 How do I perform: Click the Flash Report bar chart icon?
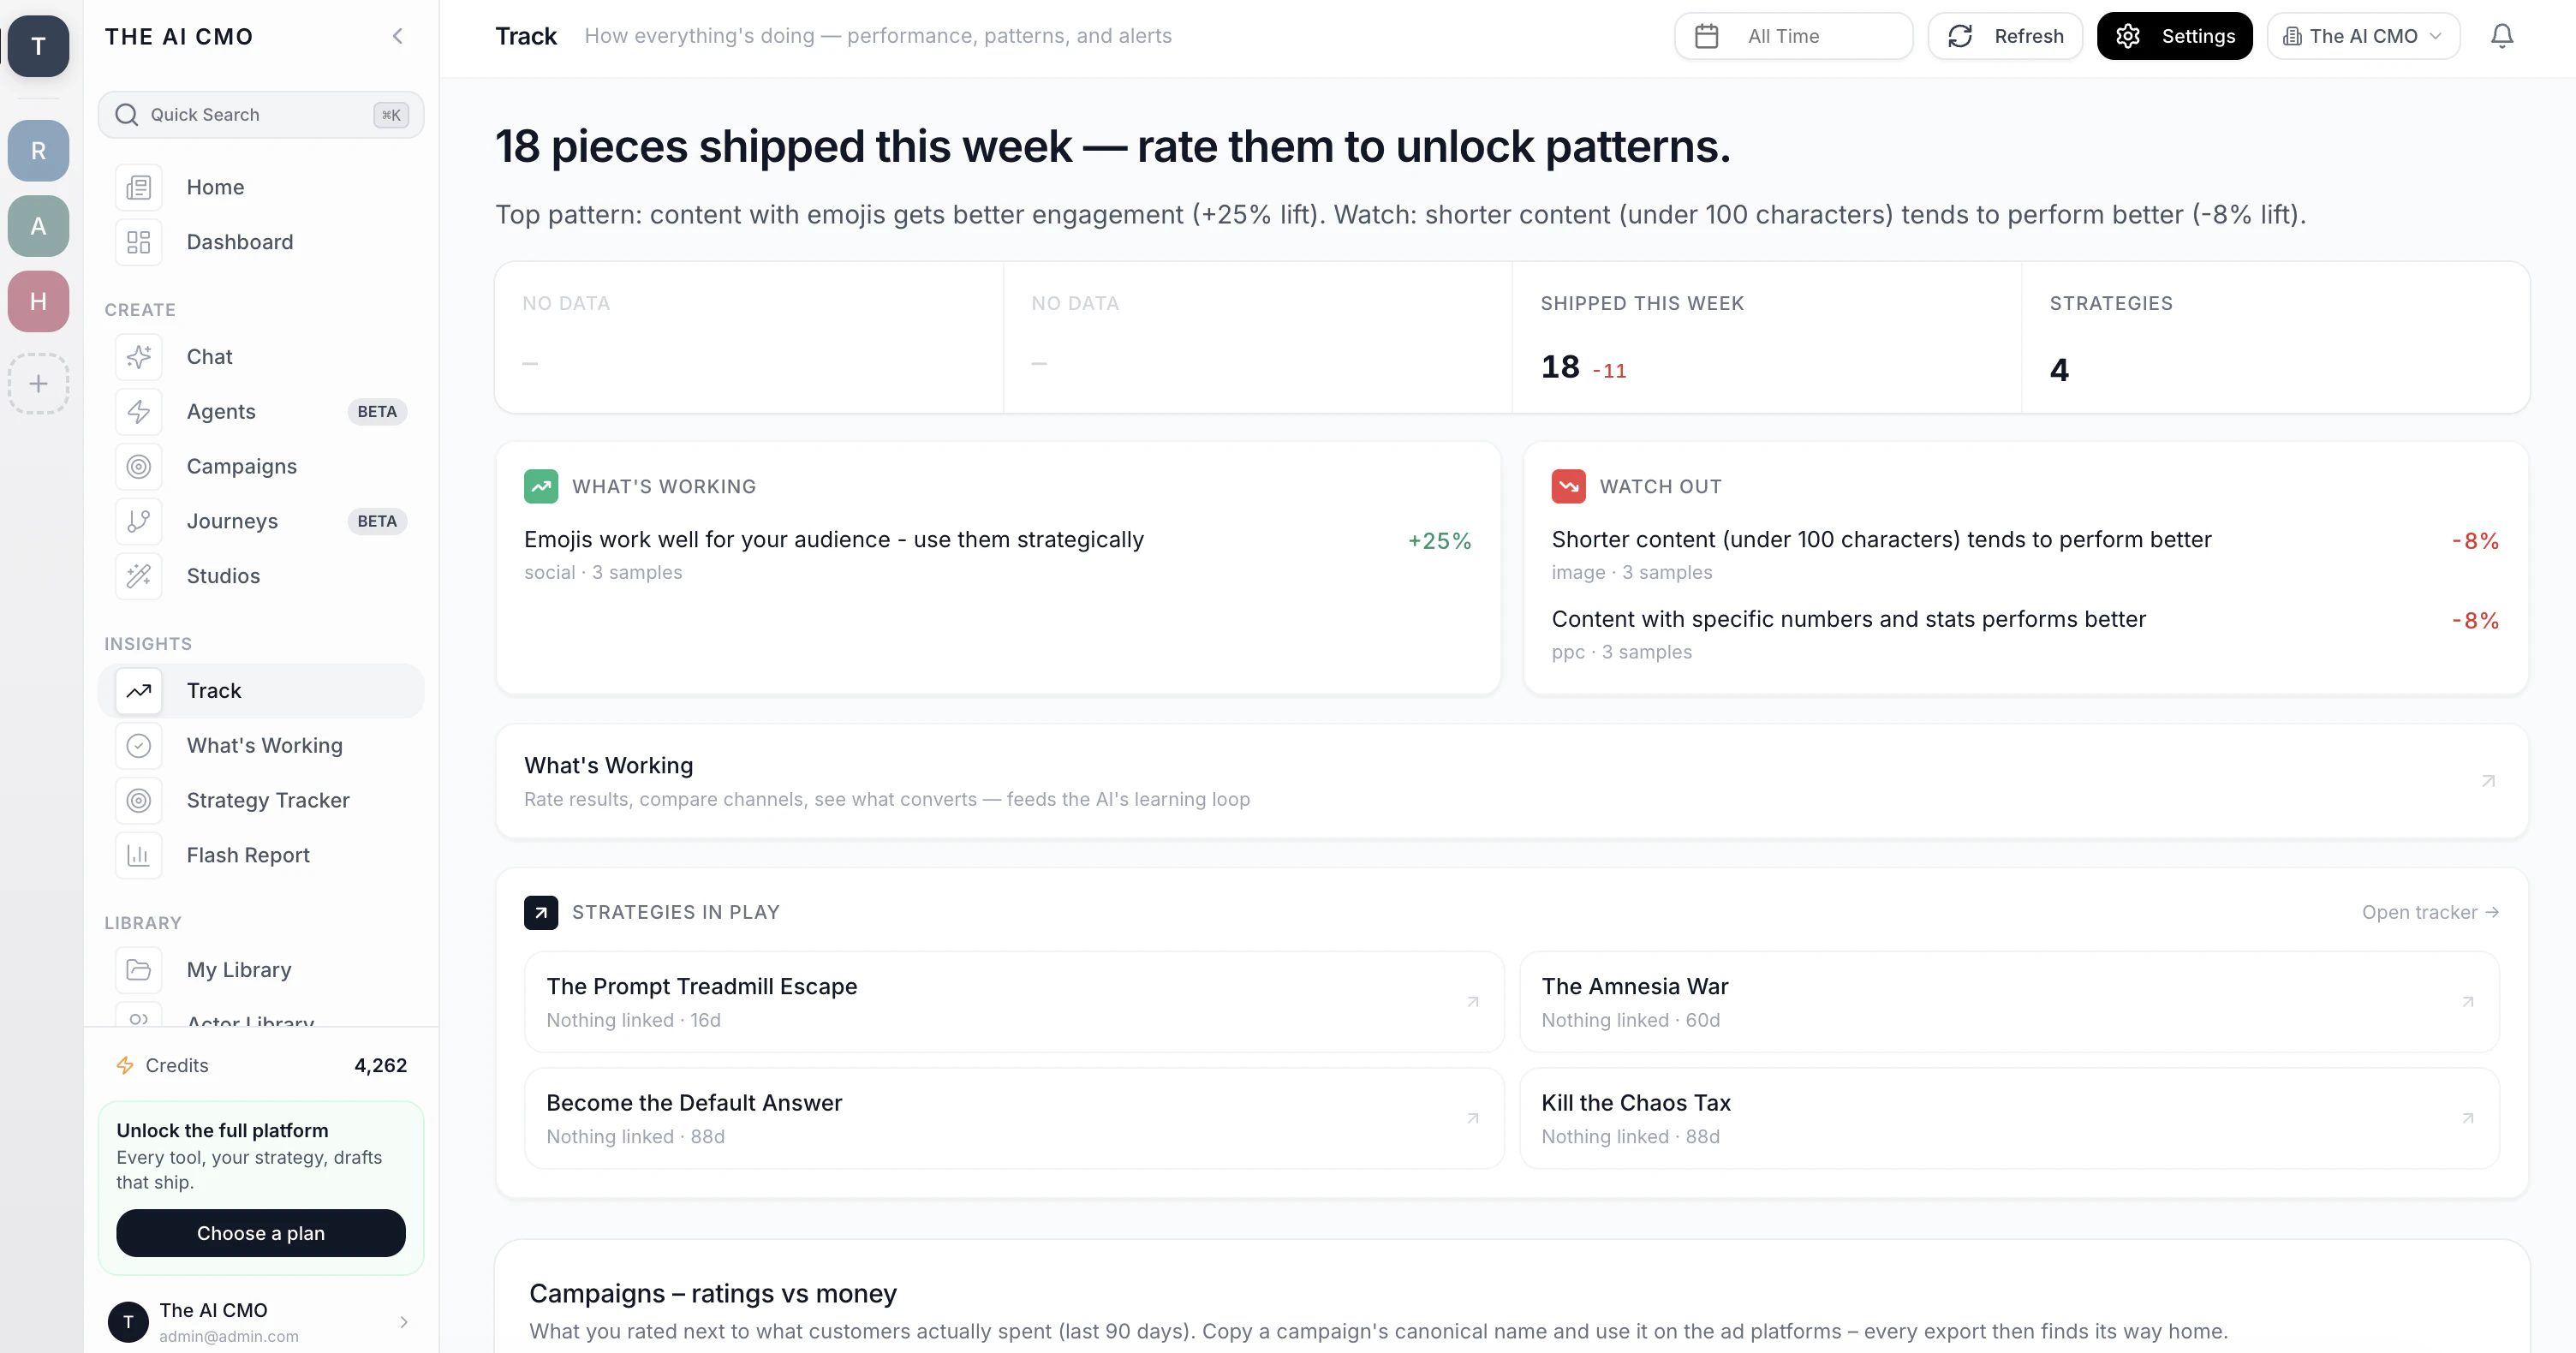[138, 855]
